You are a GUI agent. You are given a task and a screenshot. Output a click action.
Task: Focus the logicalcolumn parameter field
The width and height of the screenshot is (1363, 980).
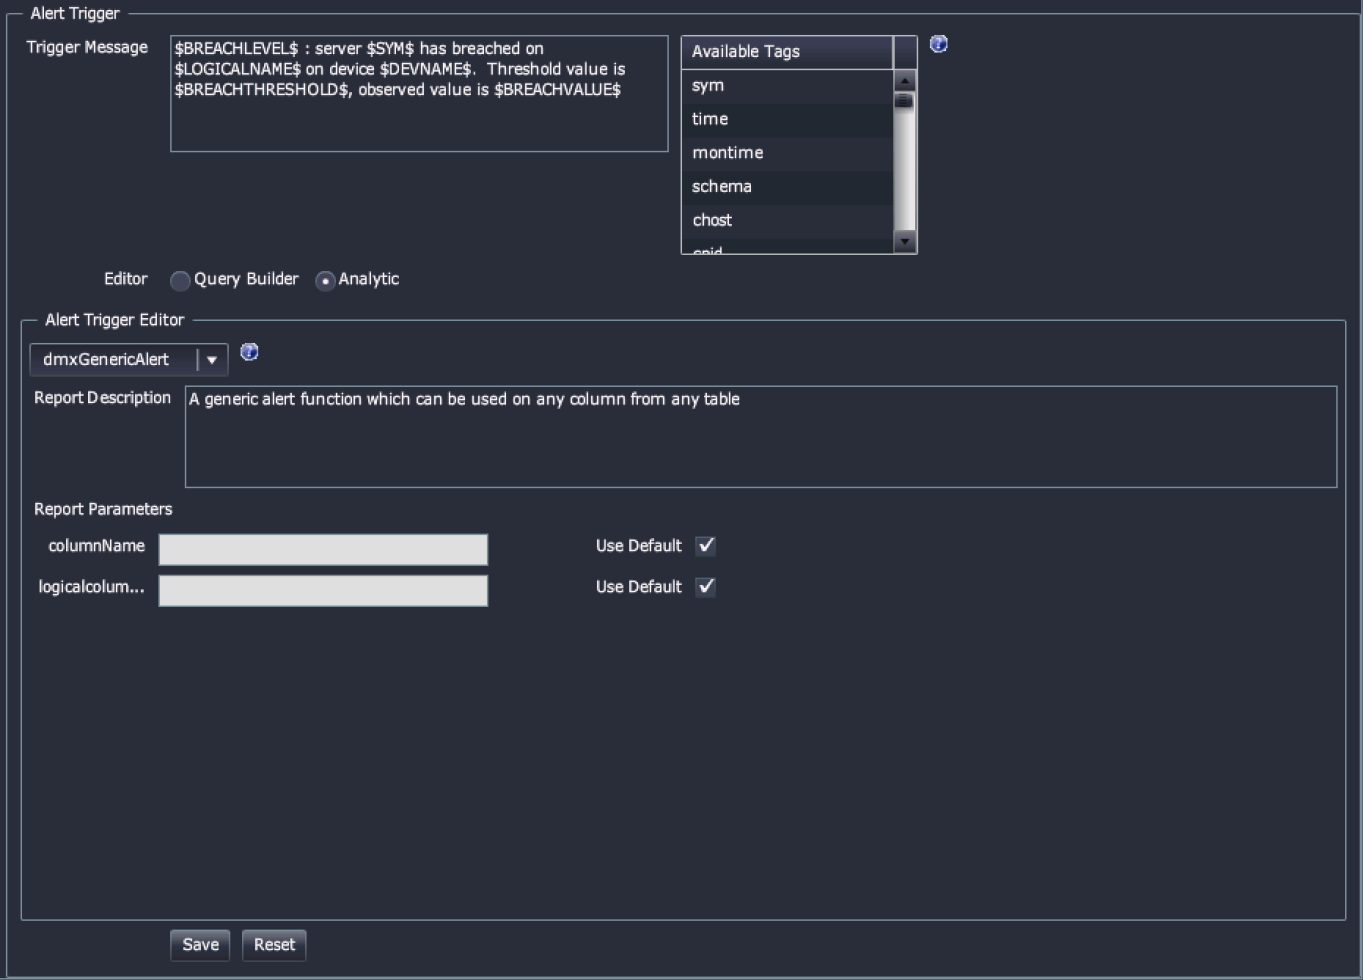[323, 590]
